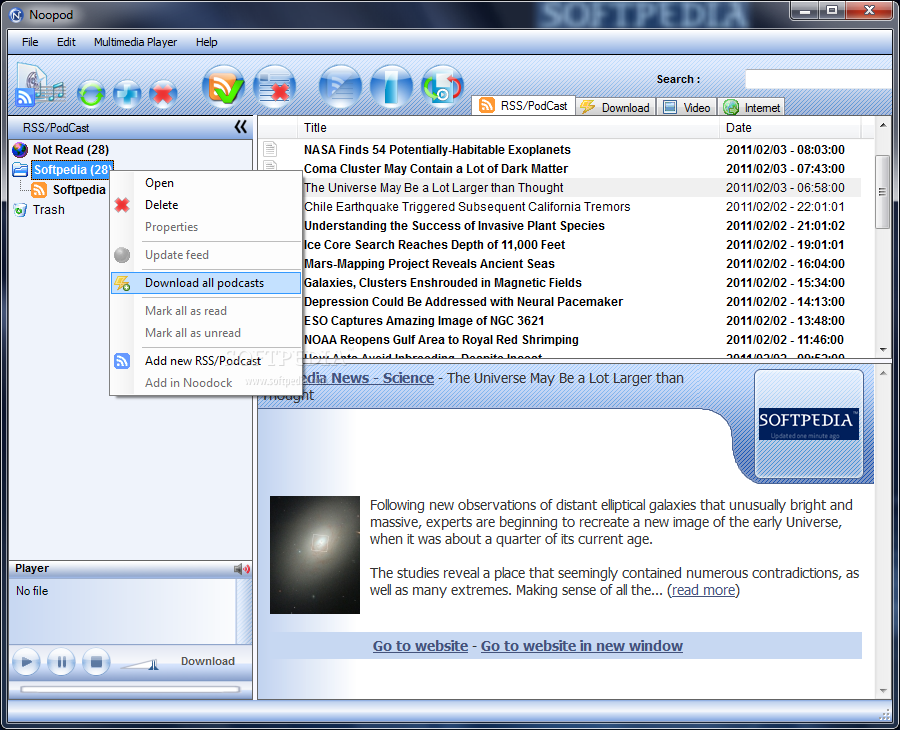Viewport: 900px width, 730px height.
Task: Adjust the player volume slider
Action: click(x=141, y=664)
